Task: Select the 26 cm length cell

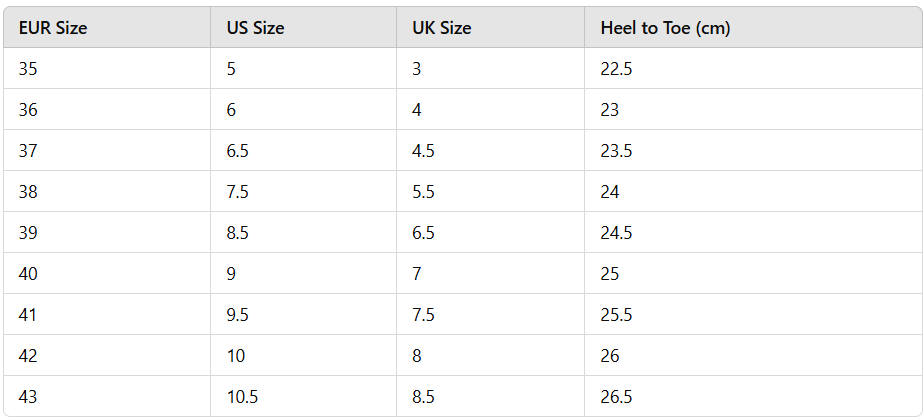Action: tap(610, 356)
